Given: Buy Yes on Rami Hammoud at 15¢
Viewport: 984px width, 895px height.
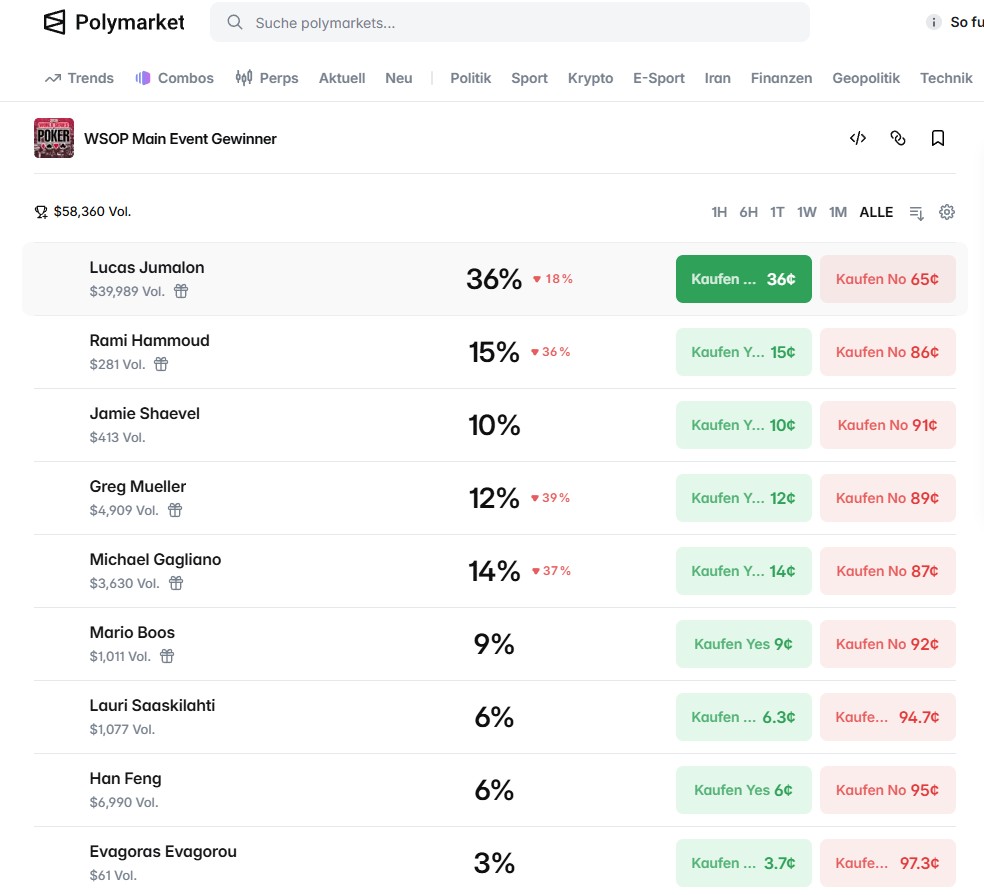Looking at the screenshot, I should point(744,352).
